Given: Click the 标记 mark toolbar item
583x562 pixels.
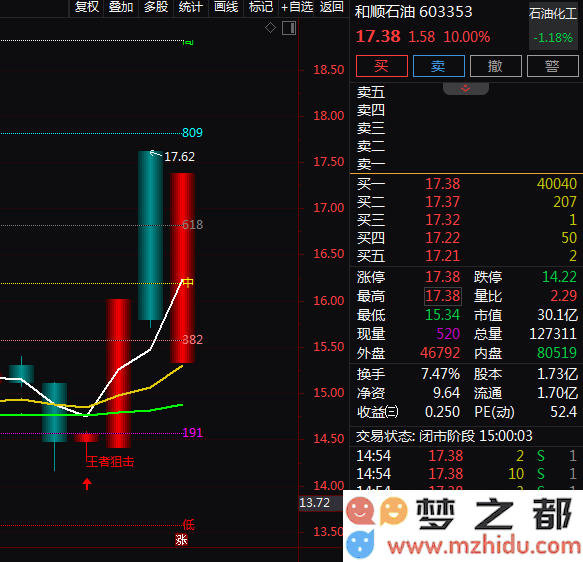Looking at the screenshot, I should click(261, 7).
